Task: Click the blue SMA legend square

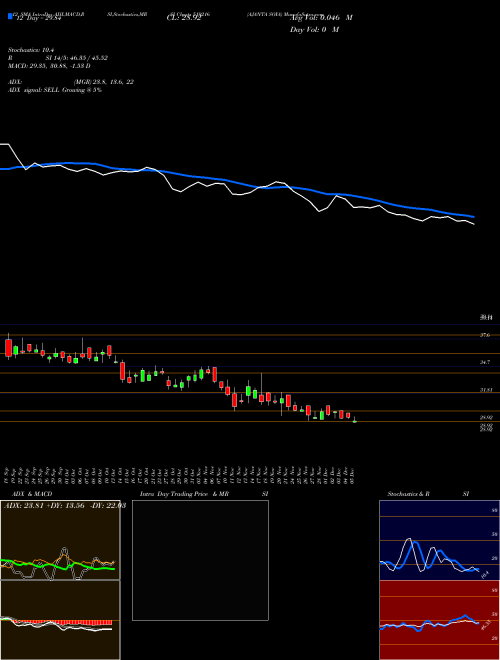Action: (x=10, y=16)
